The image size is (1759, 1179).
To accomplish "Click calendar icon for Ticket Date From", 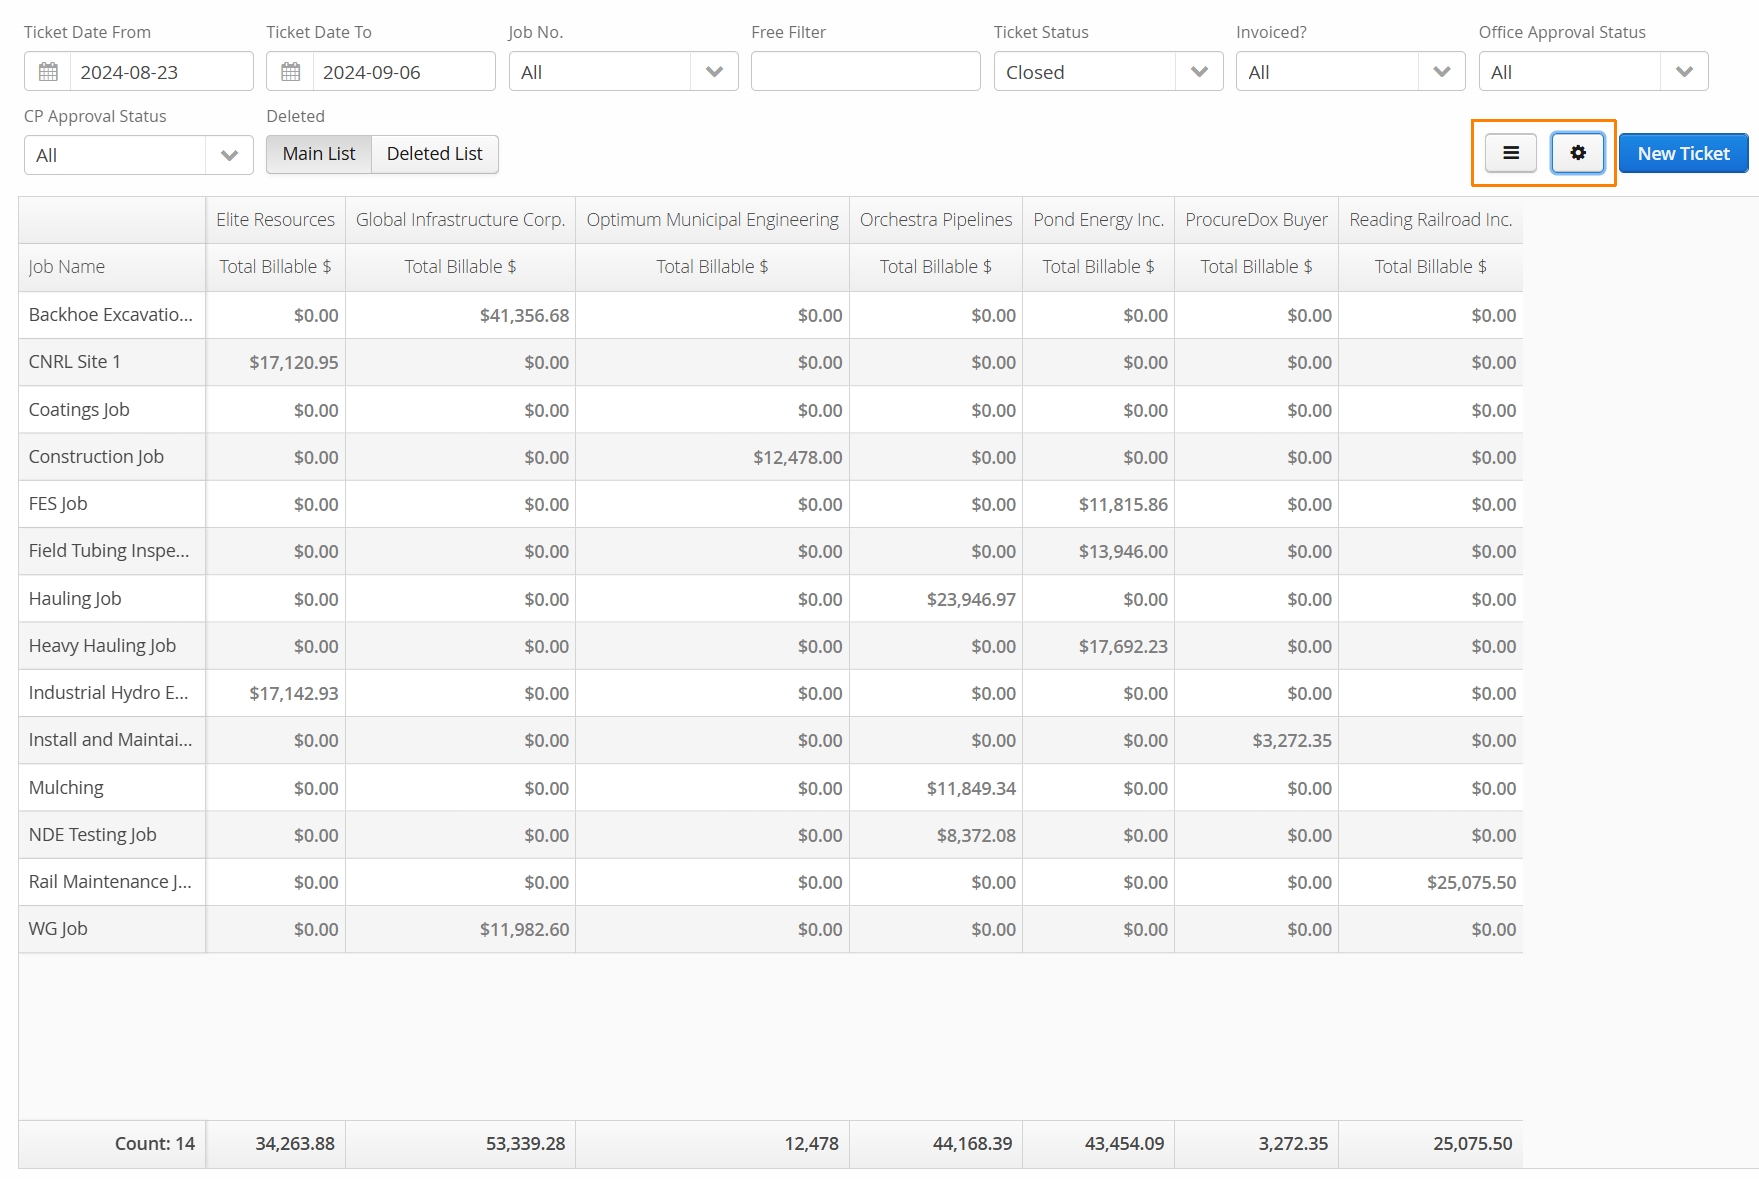I will (48, 72).
